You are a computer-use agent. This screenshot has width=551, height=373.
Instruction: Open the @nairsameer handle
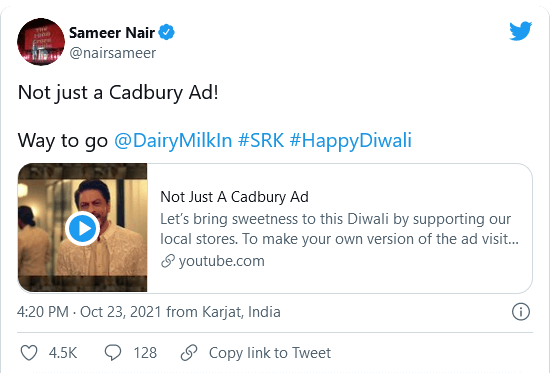[112, 53]
